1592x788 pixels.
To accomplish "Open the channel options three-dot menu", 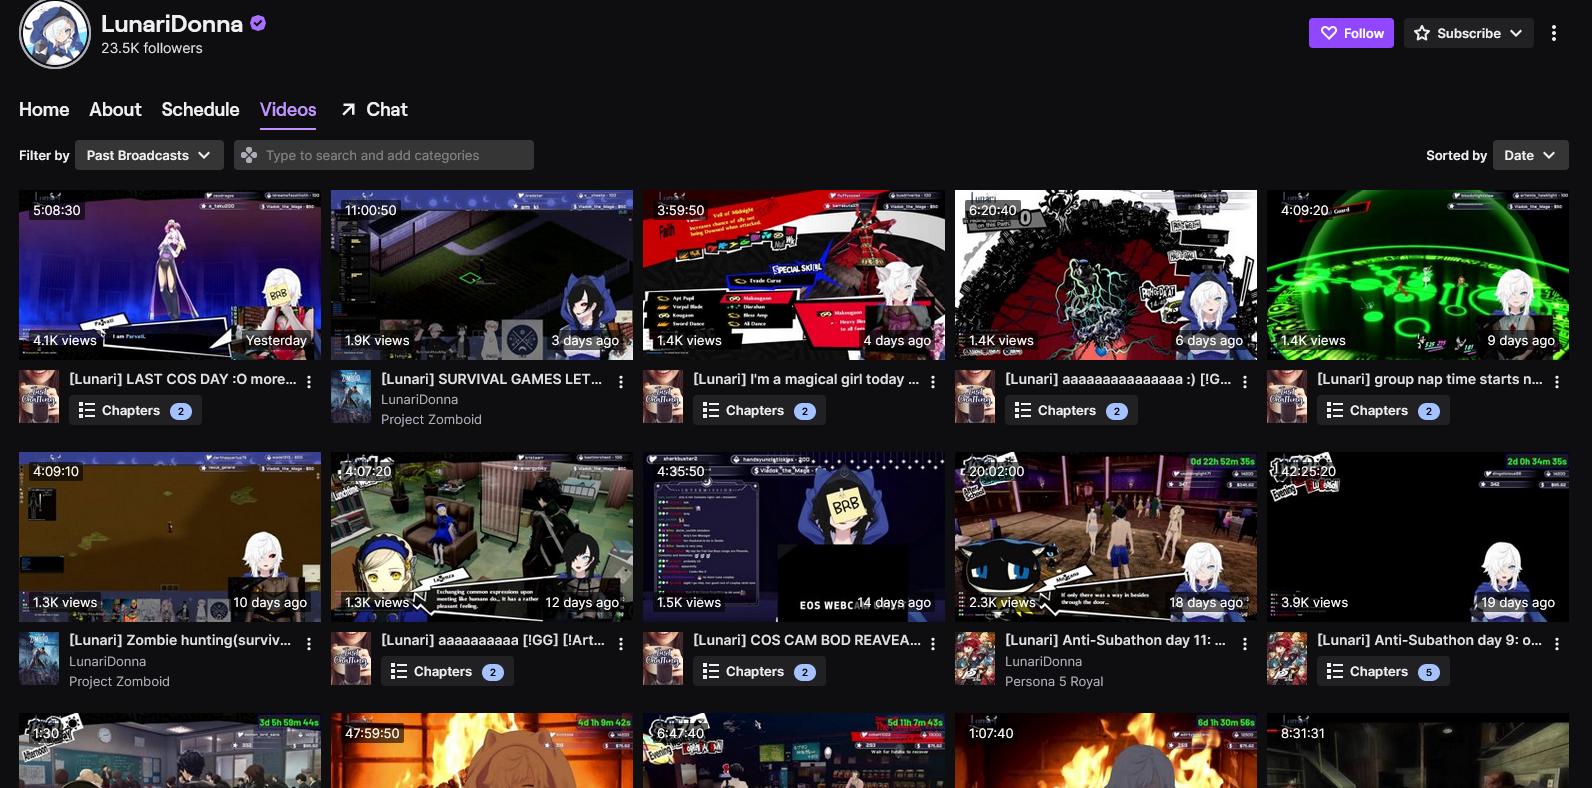I will [x=1553, y=33].
